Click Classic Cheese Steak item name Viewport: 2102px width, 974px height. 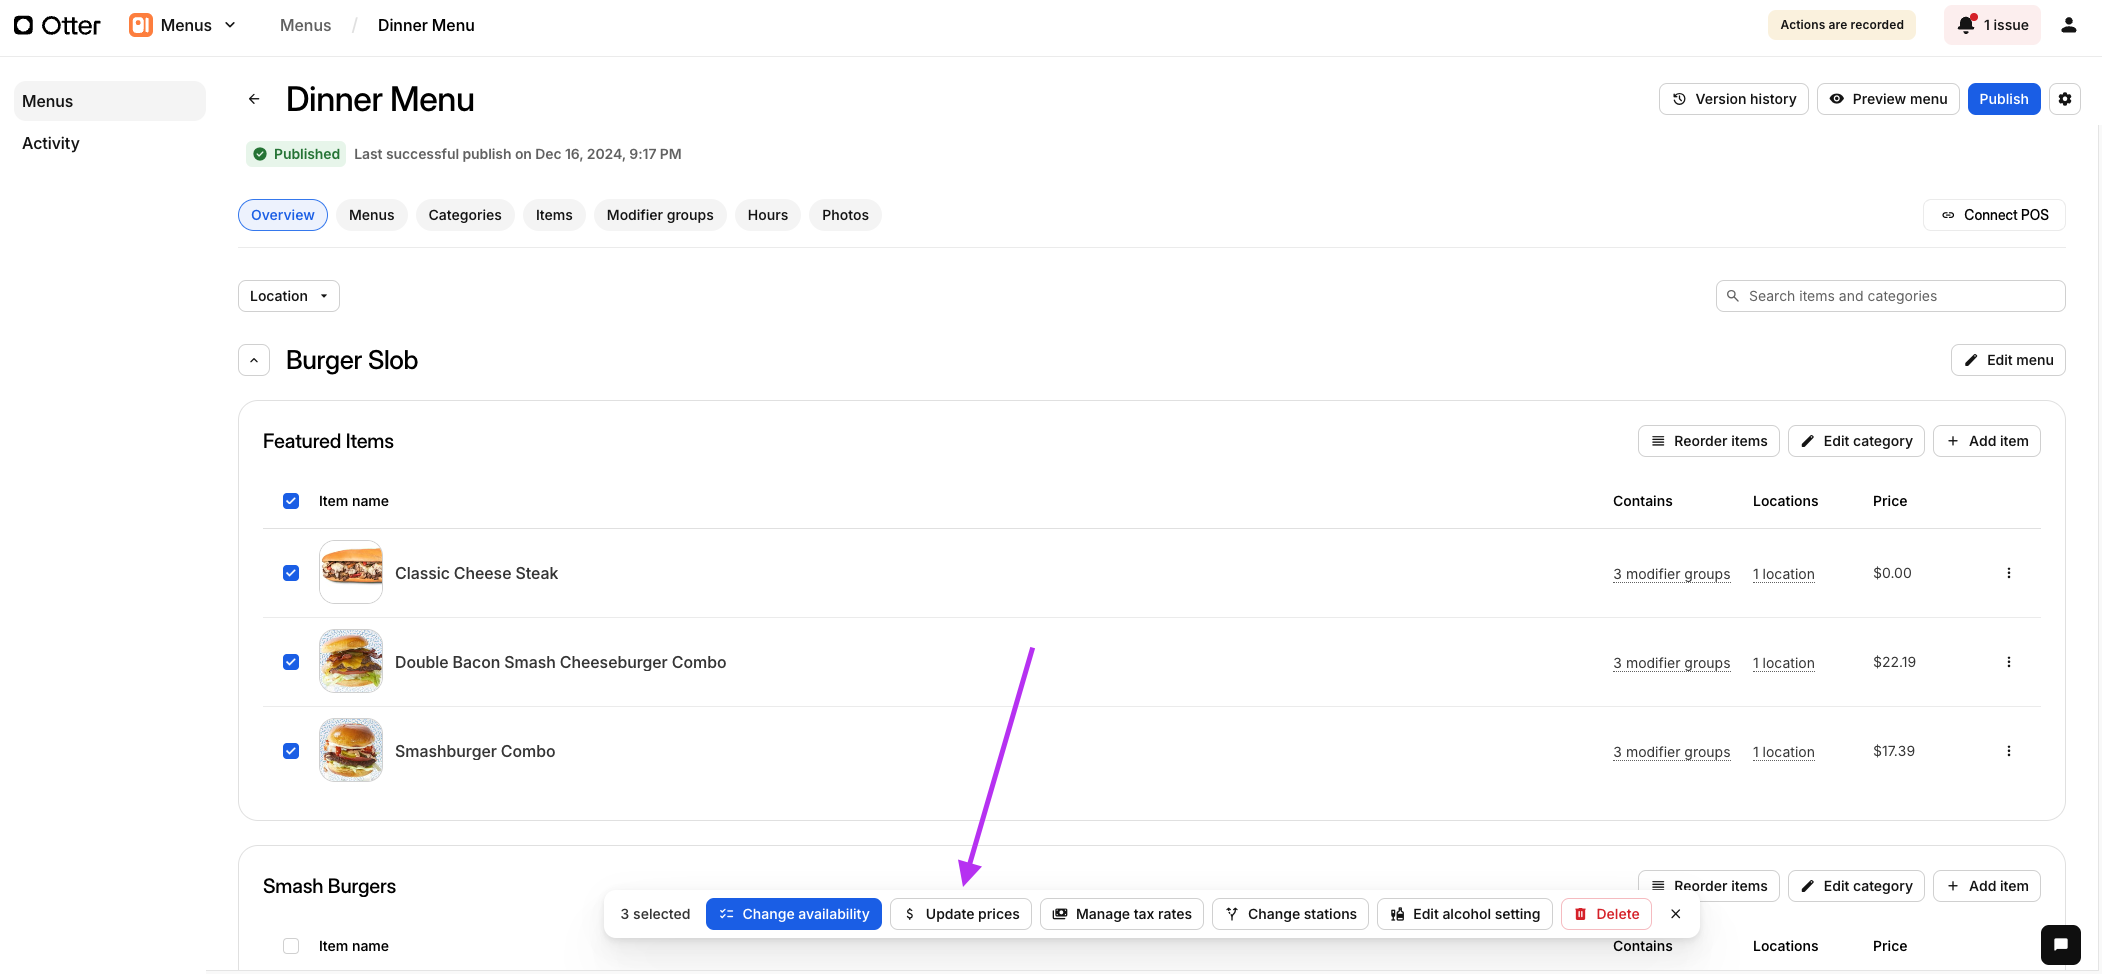pyautogui.click(x=476, y=573)
